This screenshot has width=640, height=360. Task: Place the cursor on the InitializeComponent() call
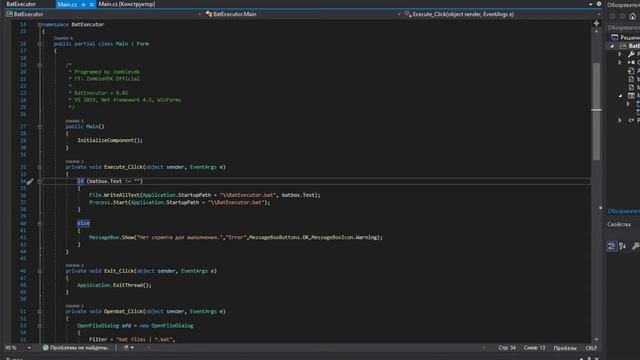110,140
